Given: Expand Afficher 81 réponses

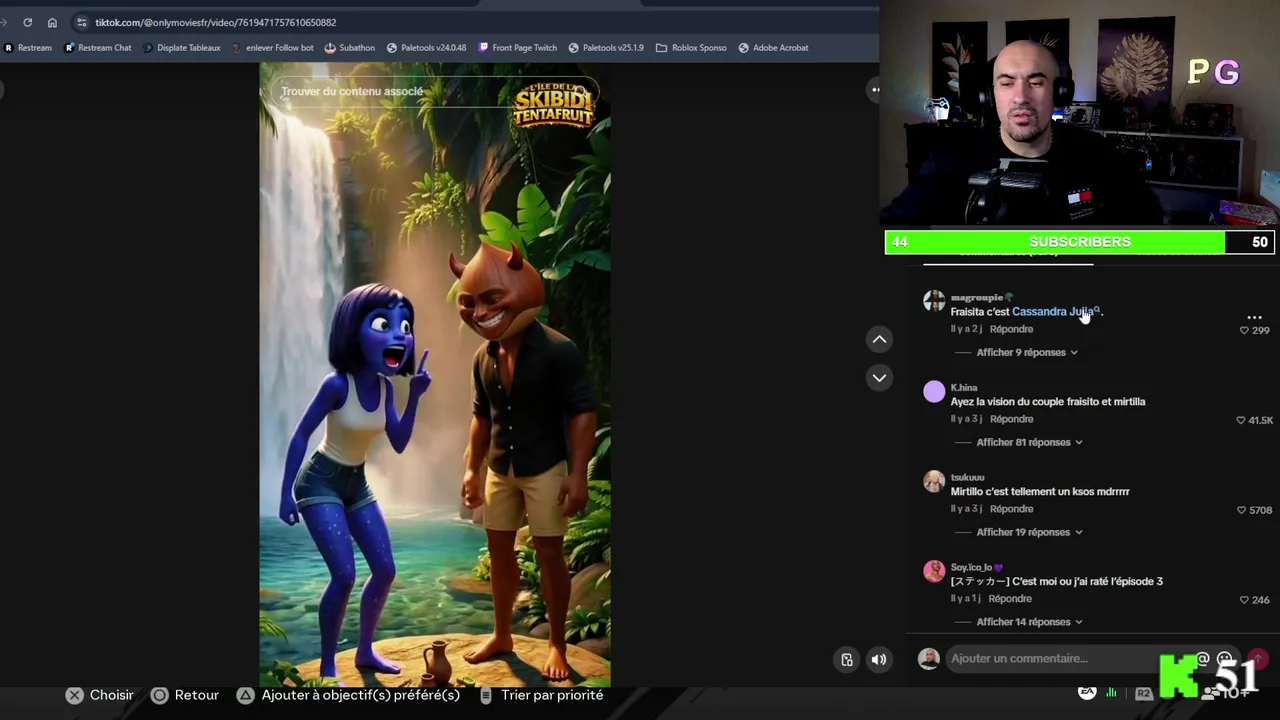Looking at the screenshot, I should coord(1030,442).
